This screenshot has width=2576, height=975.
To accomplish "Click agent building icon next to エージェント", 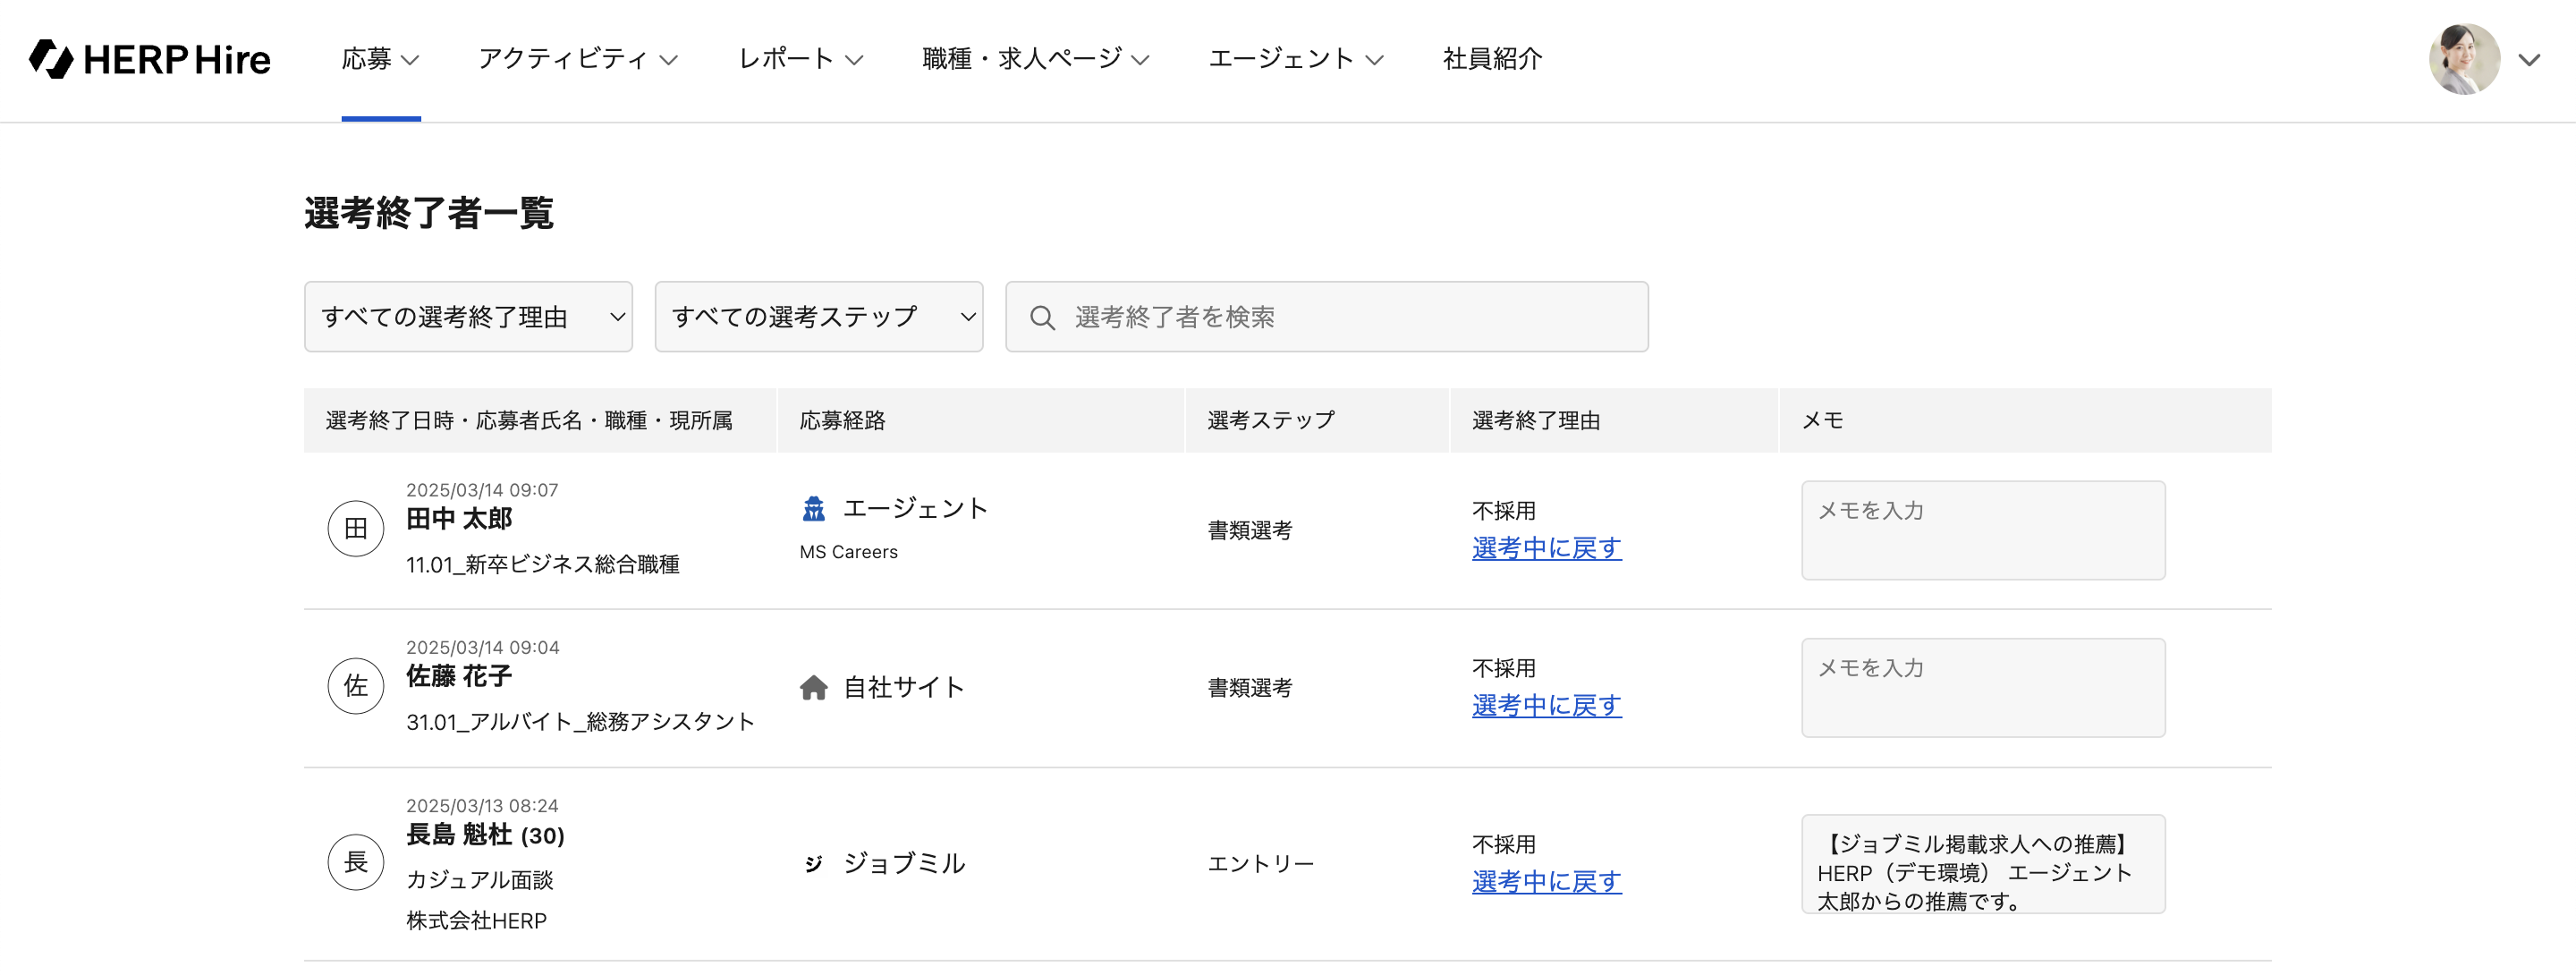I will [x=813, y=509].
